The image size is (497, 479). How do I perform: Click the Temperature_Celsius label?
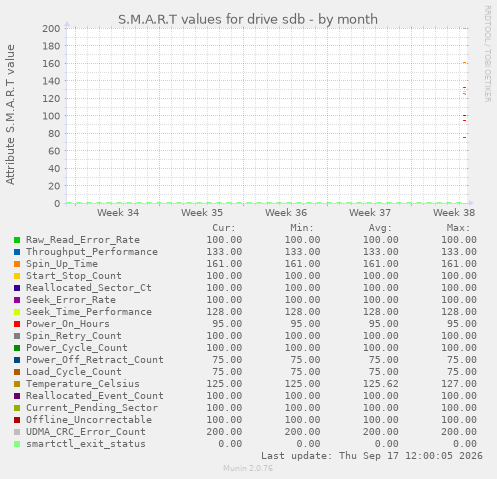coord(83,384)
